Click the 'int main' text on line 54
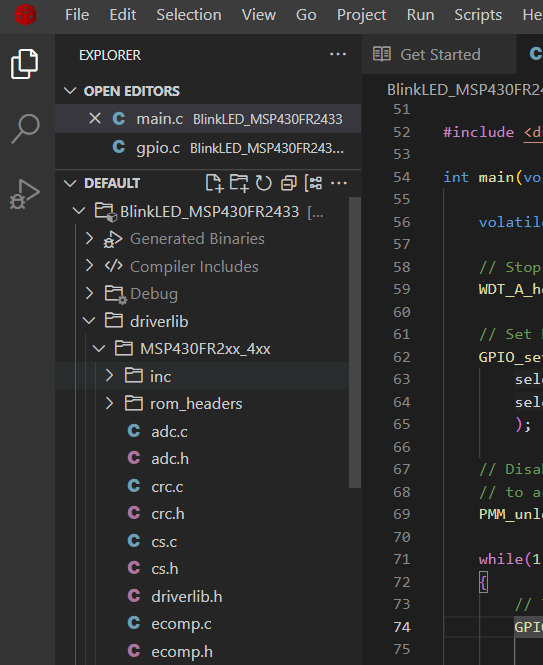Viewport: 543px width, 665px height. 479,177
